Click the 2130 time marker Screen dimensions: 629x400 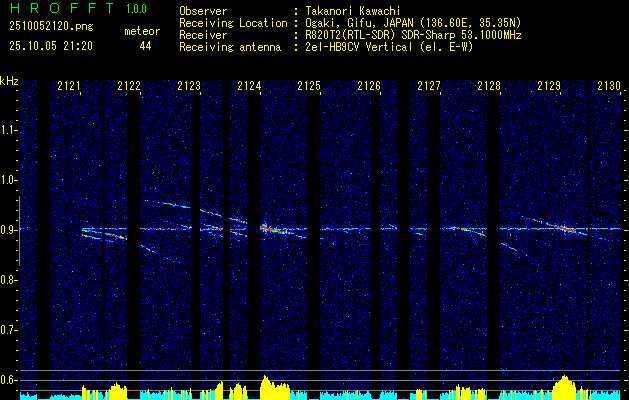(x=609, y=85)
